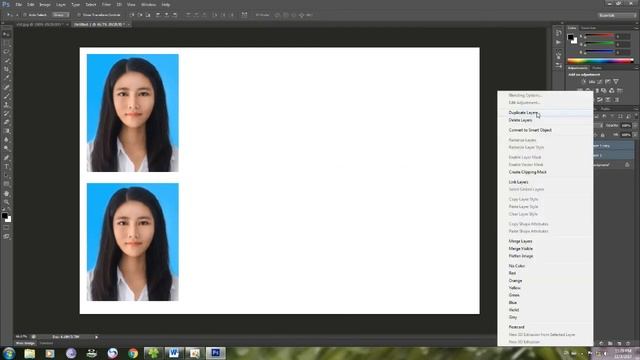Pick a color from spectrum ramp
The width and height of the screenshot is (640, 360).
600,61
